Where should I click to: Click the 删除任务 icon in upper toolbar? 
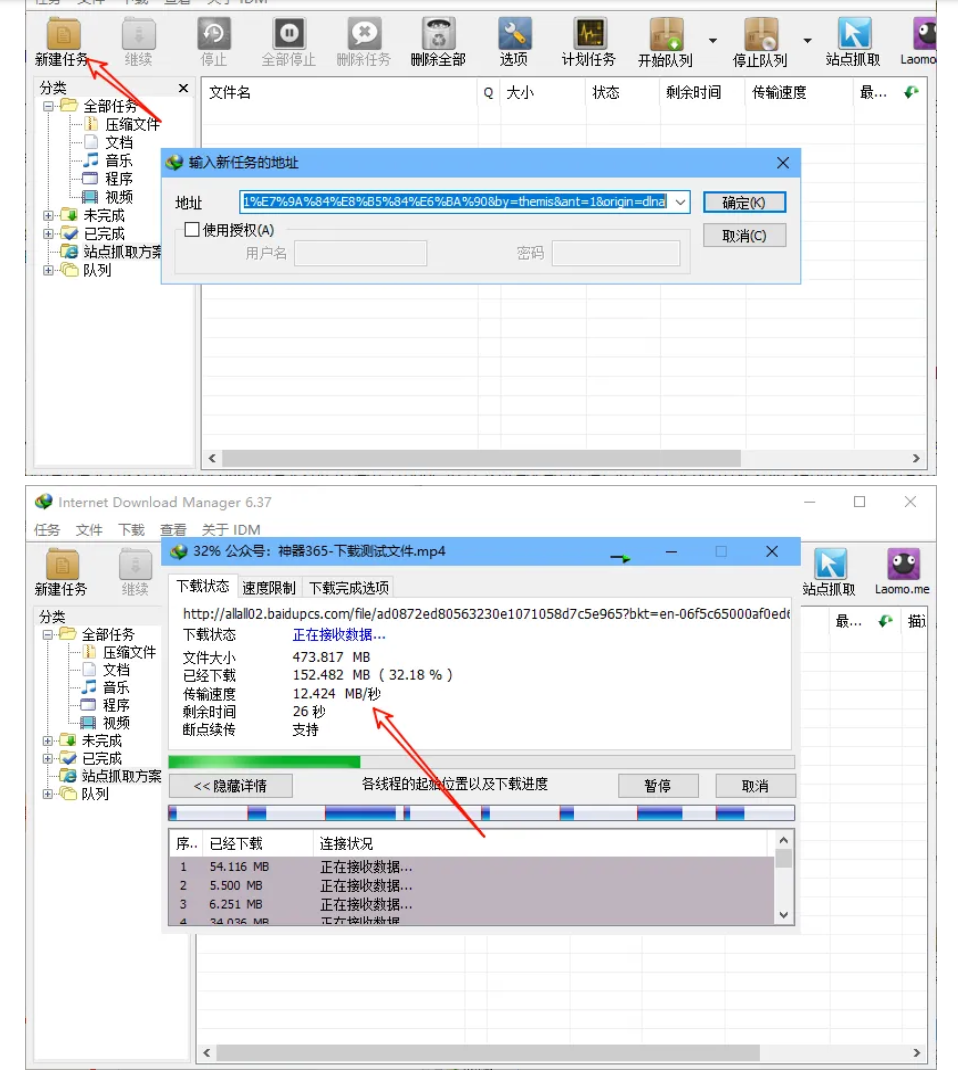point(364,34)
